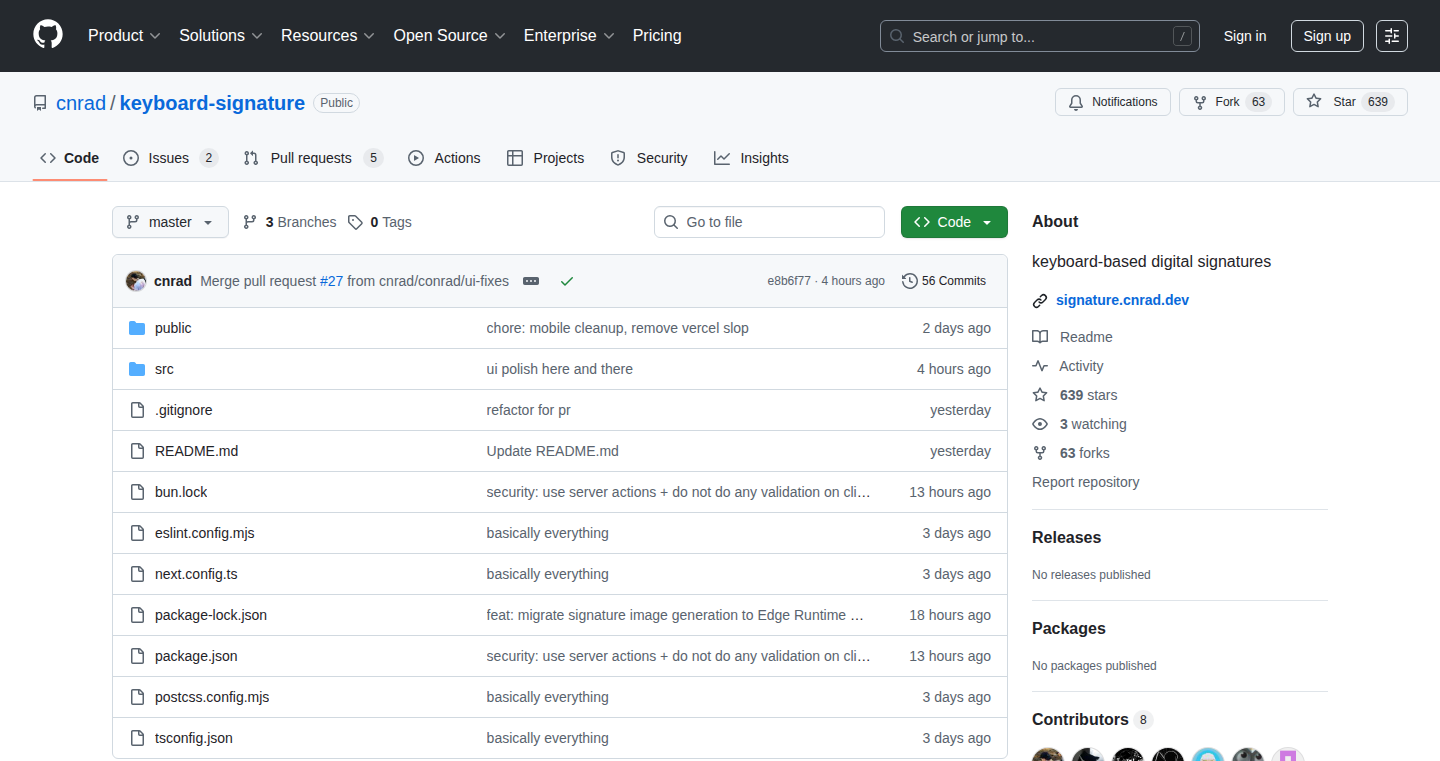Open the commit message ellipsis expander
Screen dimensions: 1440x761
531,281
